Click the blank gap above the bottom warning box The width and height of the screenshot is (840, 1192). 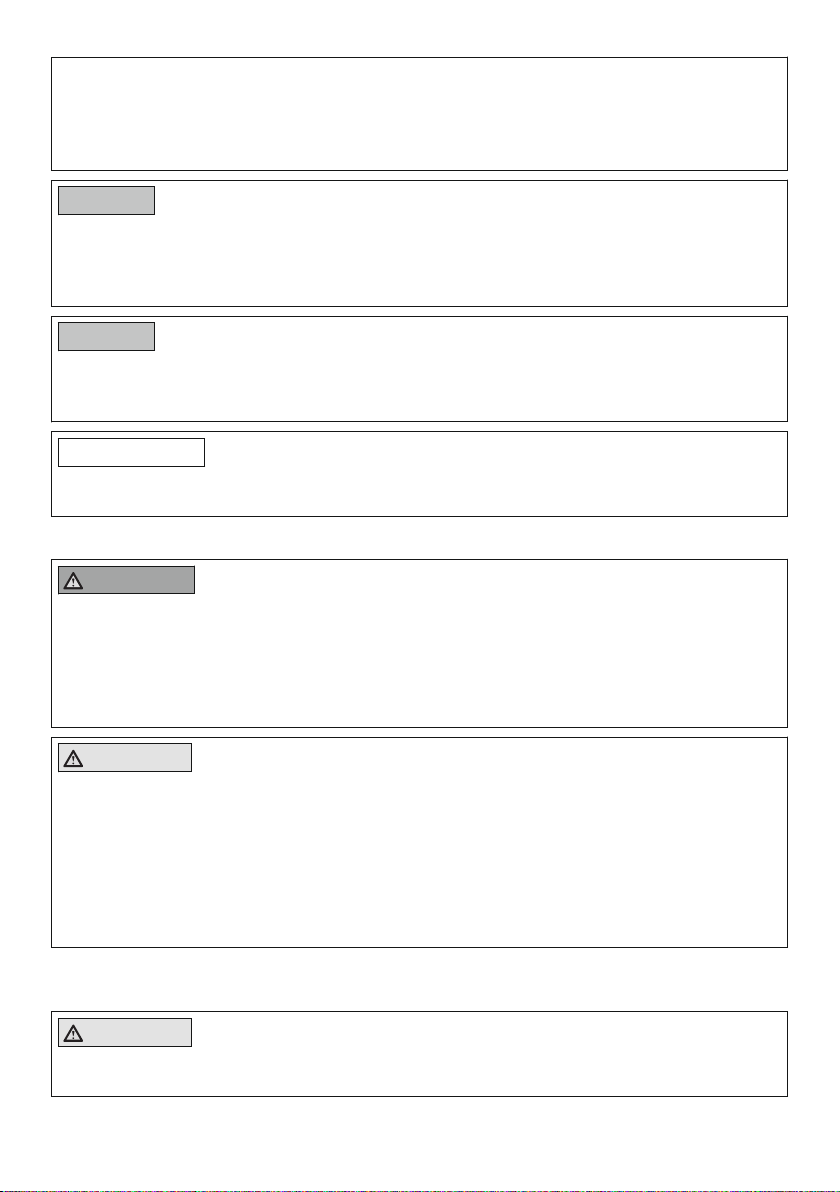coord(419,979)
